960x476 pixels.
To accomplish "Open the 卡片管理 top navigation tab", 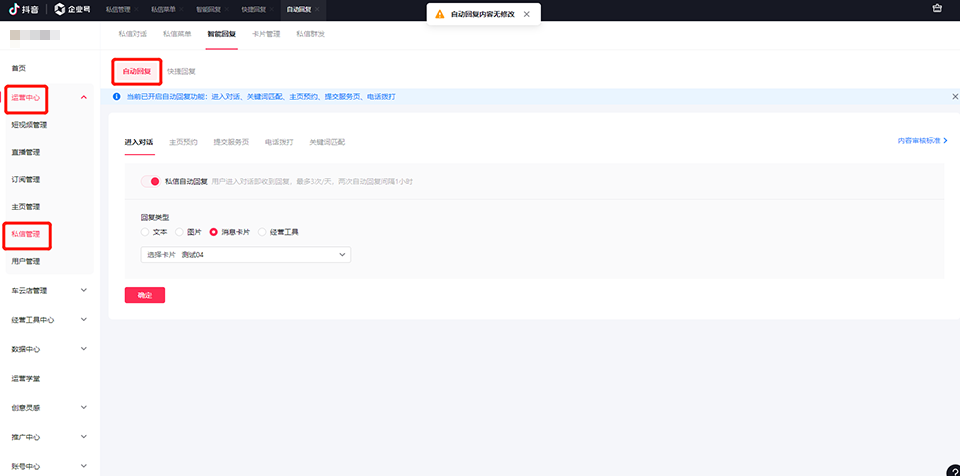I will 266,34.
